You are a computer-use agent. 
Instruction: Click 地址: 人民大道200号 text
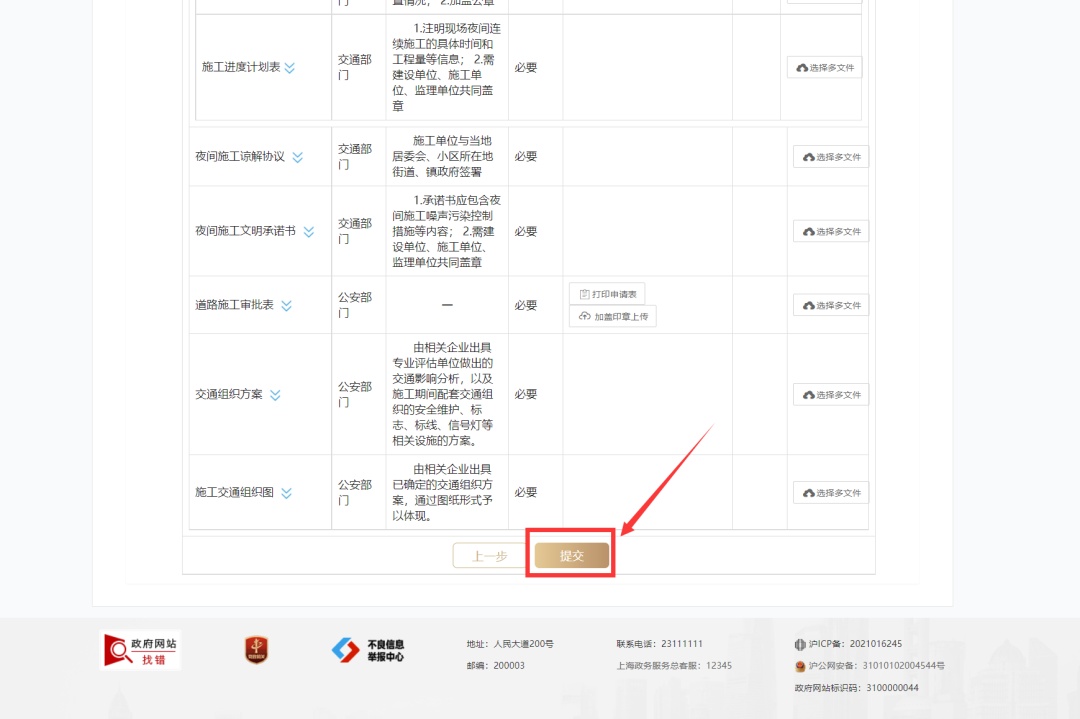pyautogui.click(x=510, y=644)
